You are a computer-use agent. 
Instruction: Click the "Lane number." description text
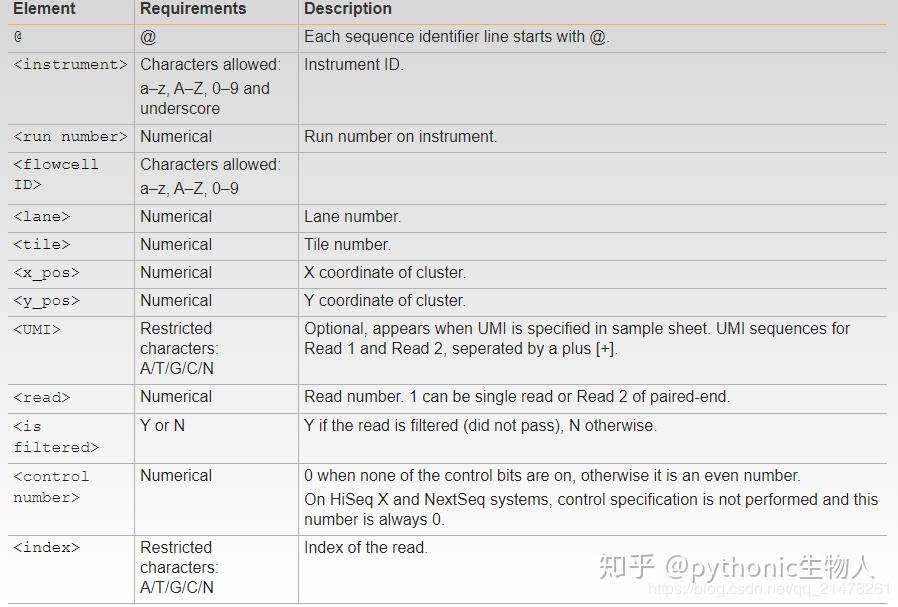click(x=352, y=217)
